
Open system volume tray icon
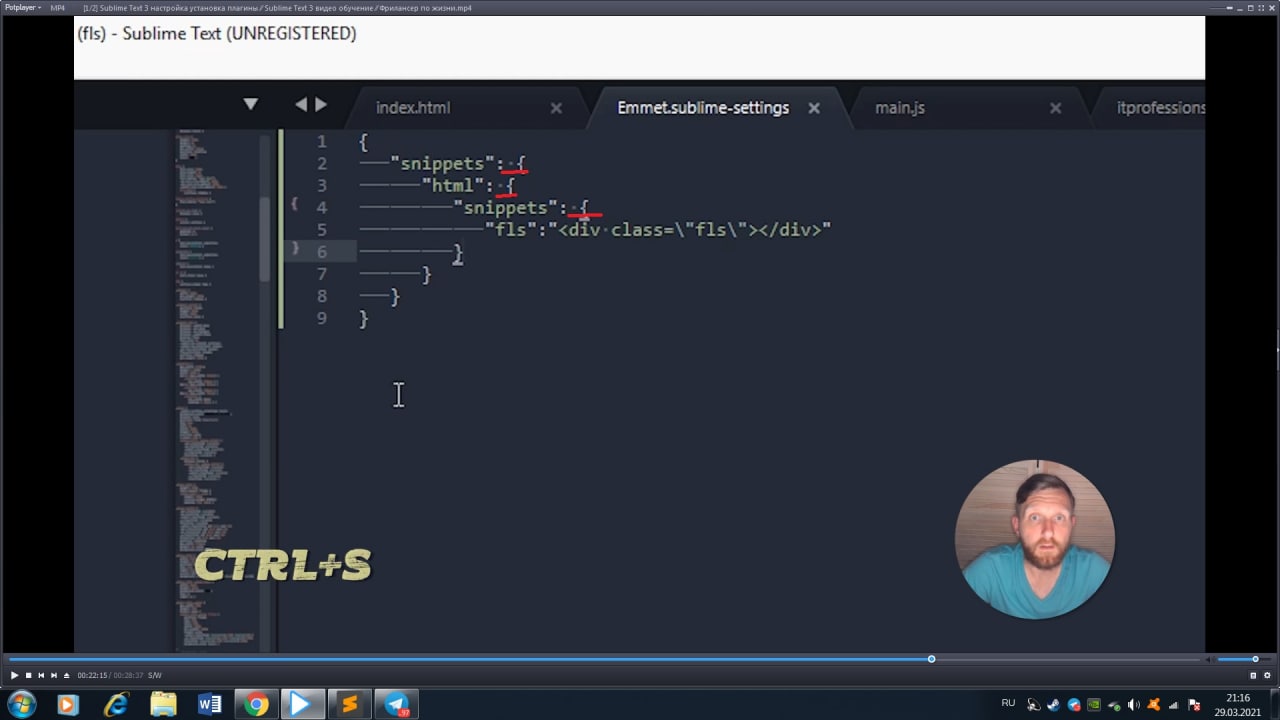(x=1133, y=704)
